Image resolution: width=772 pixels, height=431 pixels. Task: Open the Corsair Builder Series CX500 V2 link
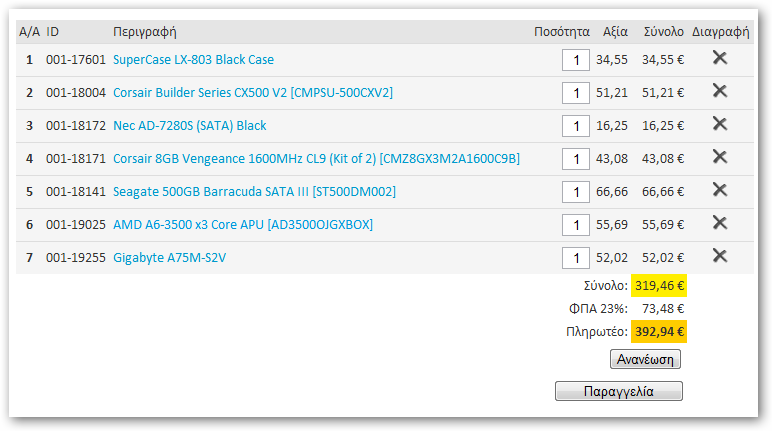point(253,93)
